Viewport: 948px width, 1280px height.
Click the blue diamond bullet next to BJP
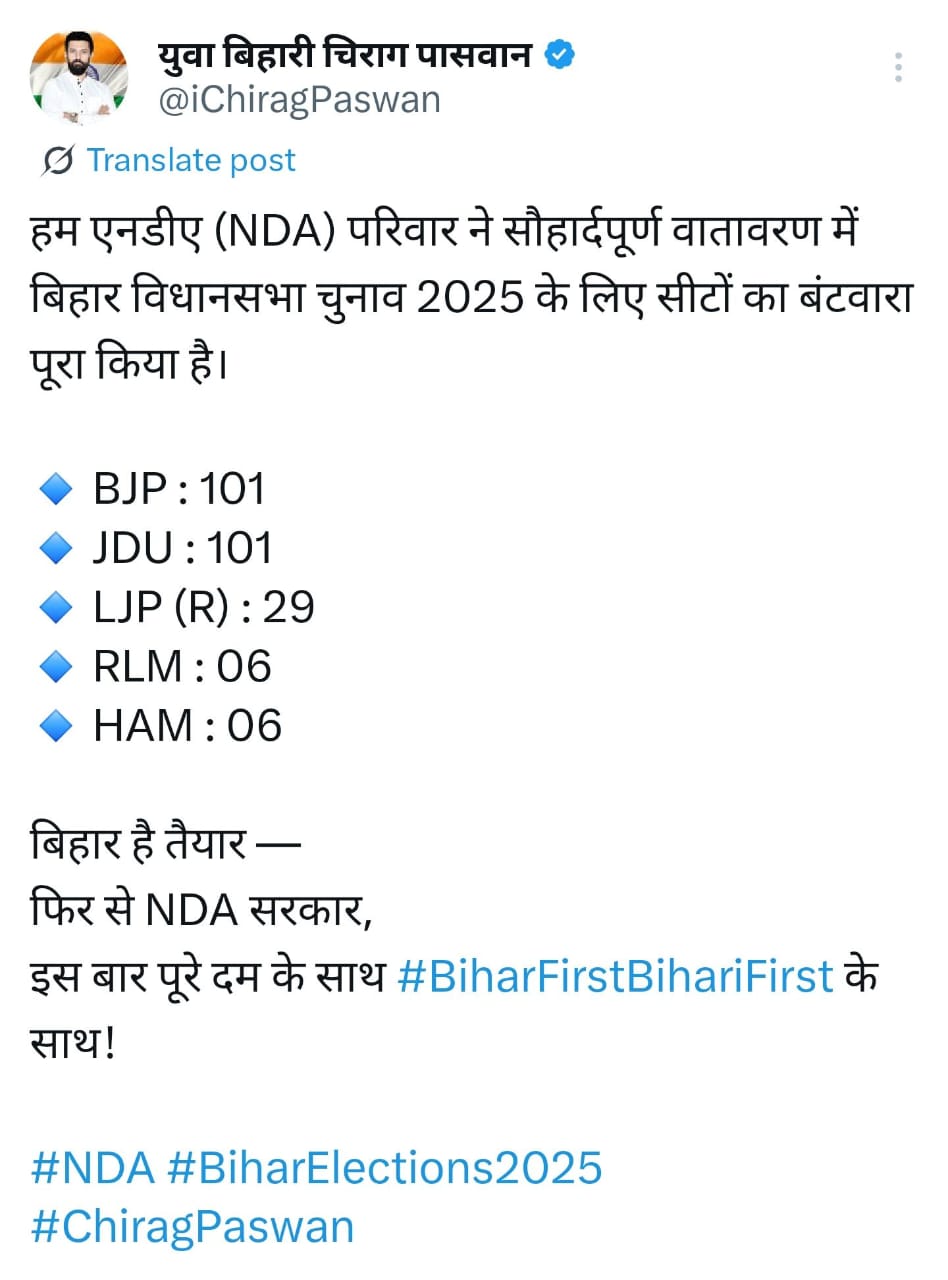(x=57, y=488)
